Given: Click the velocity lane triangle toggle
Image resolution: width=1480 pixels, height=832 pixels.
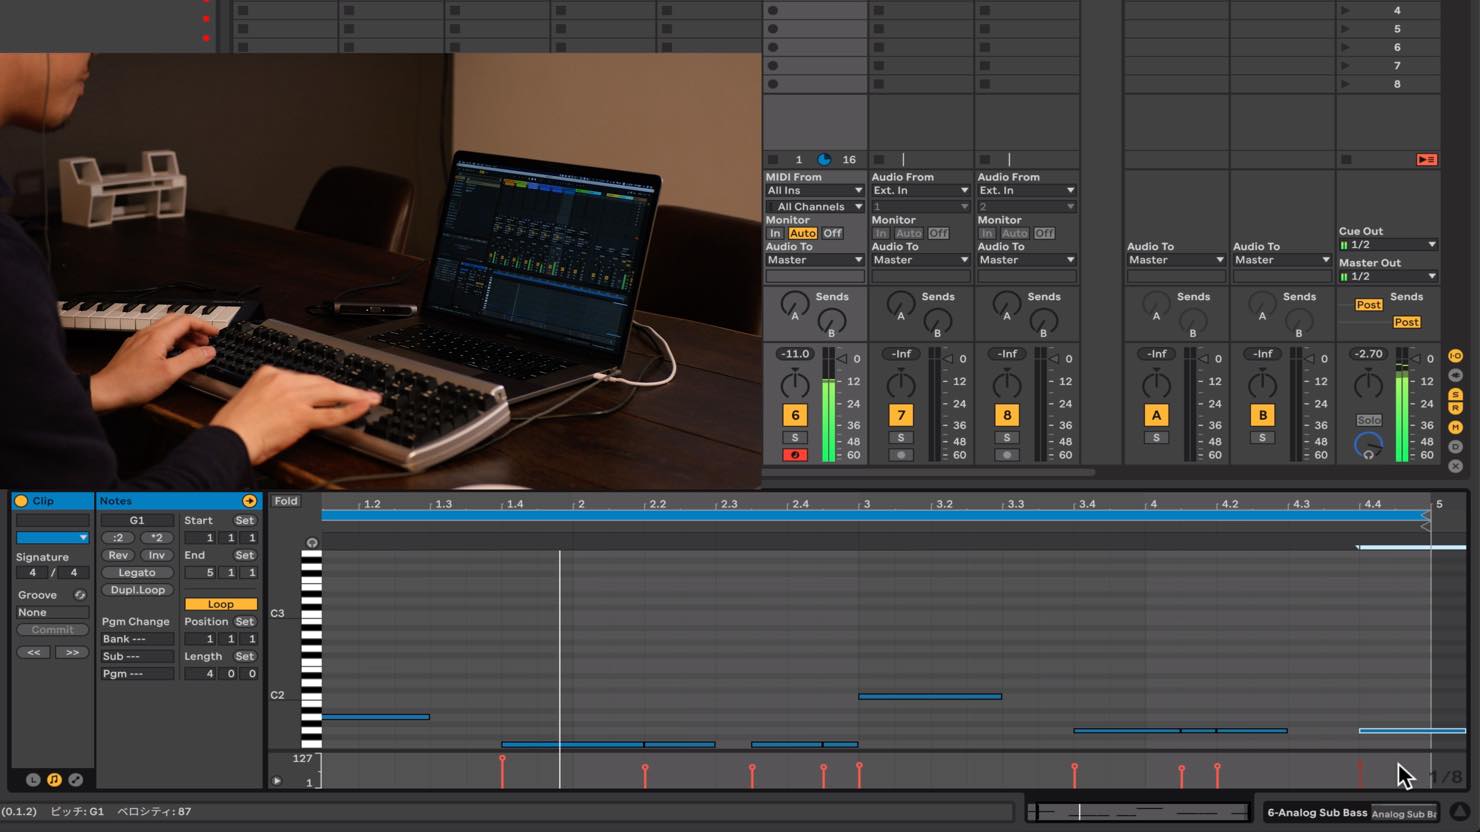Looking at the screenshot, I should click(x=277, y=781).
